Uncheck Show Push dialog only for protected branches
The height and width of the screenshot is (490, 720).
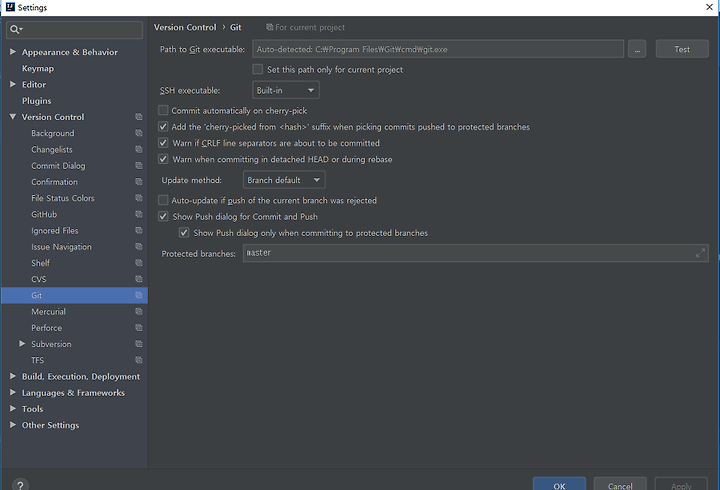tap(184, 233)
